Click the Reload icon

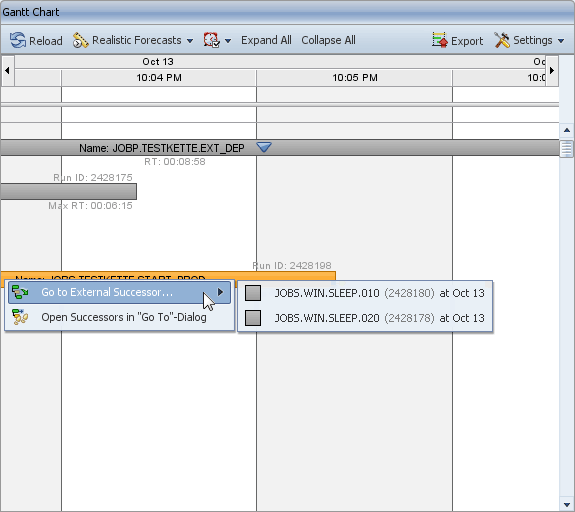[18, 40]
